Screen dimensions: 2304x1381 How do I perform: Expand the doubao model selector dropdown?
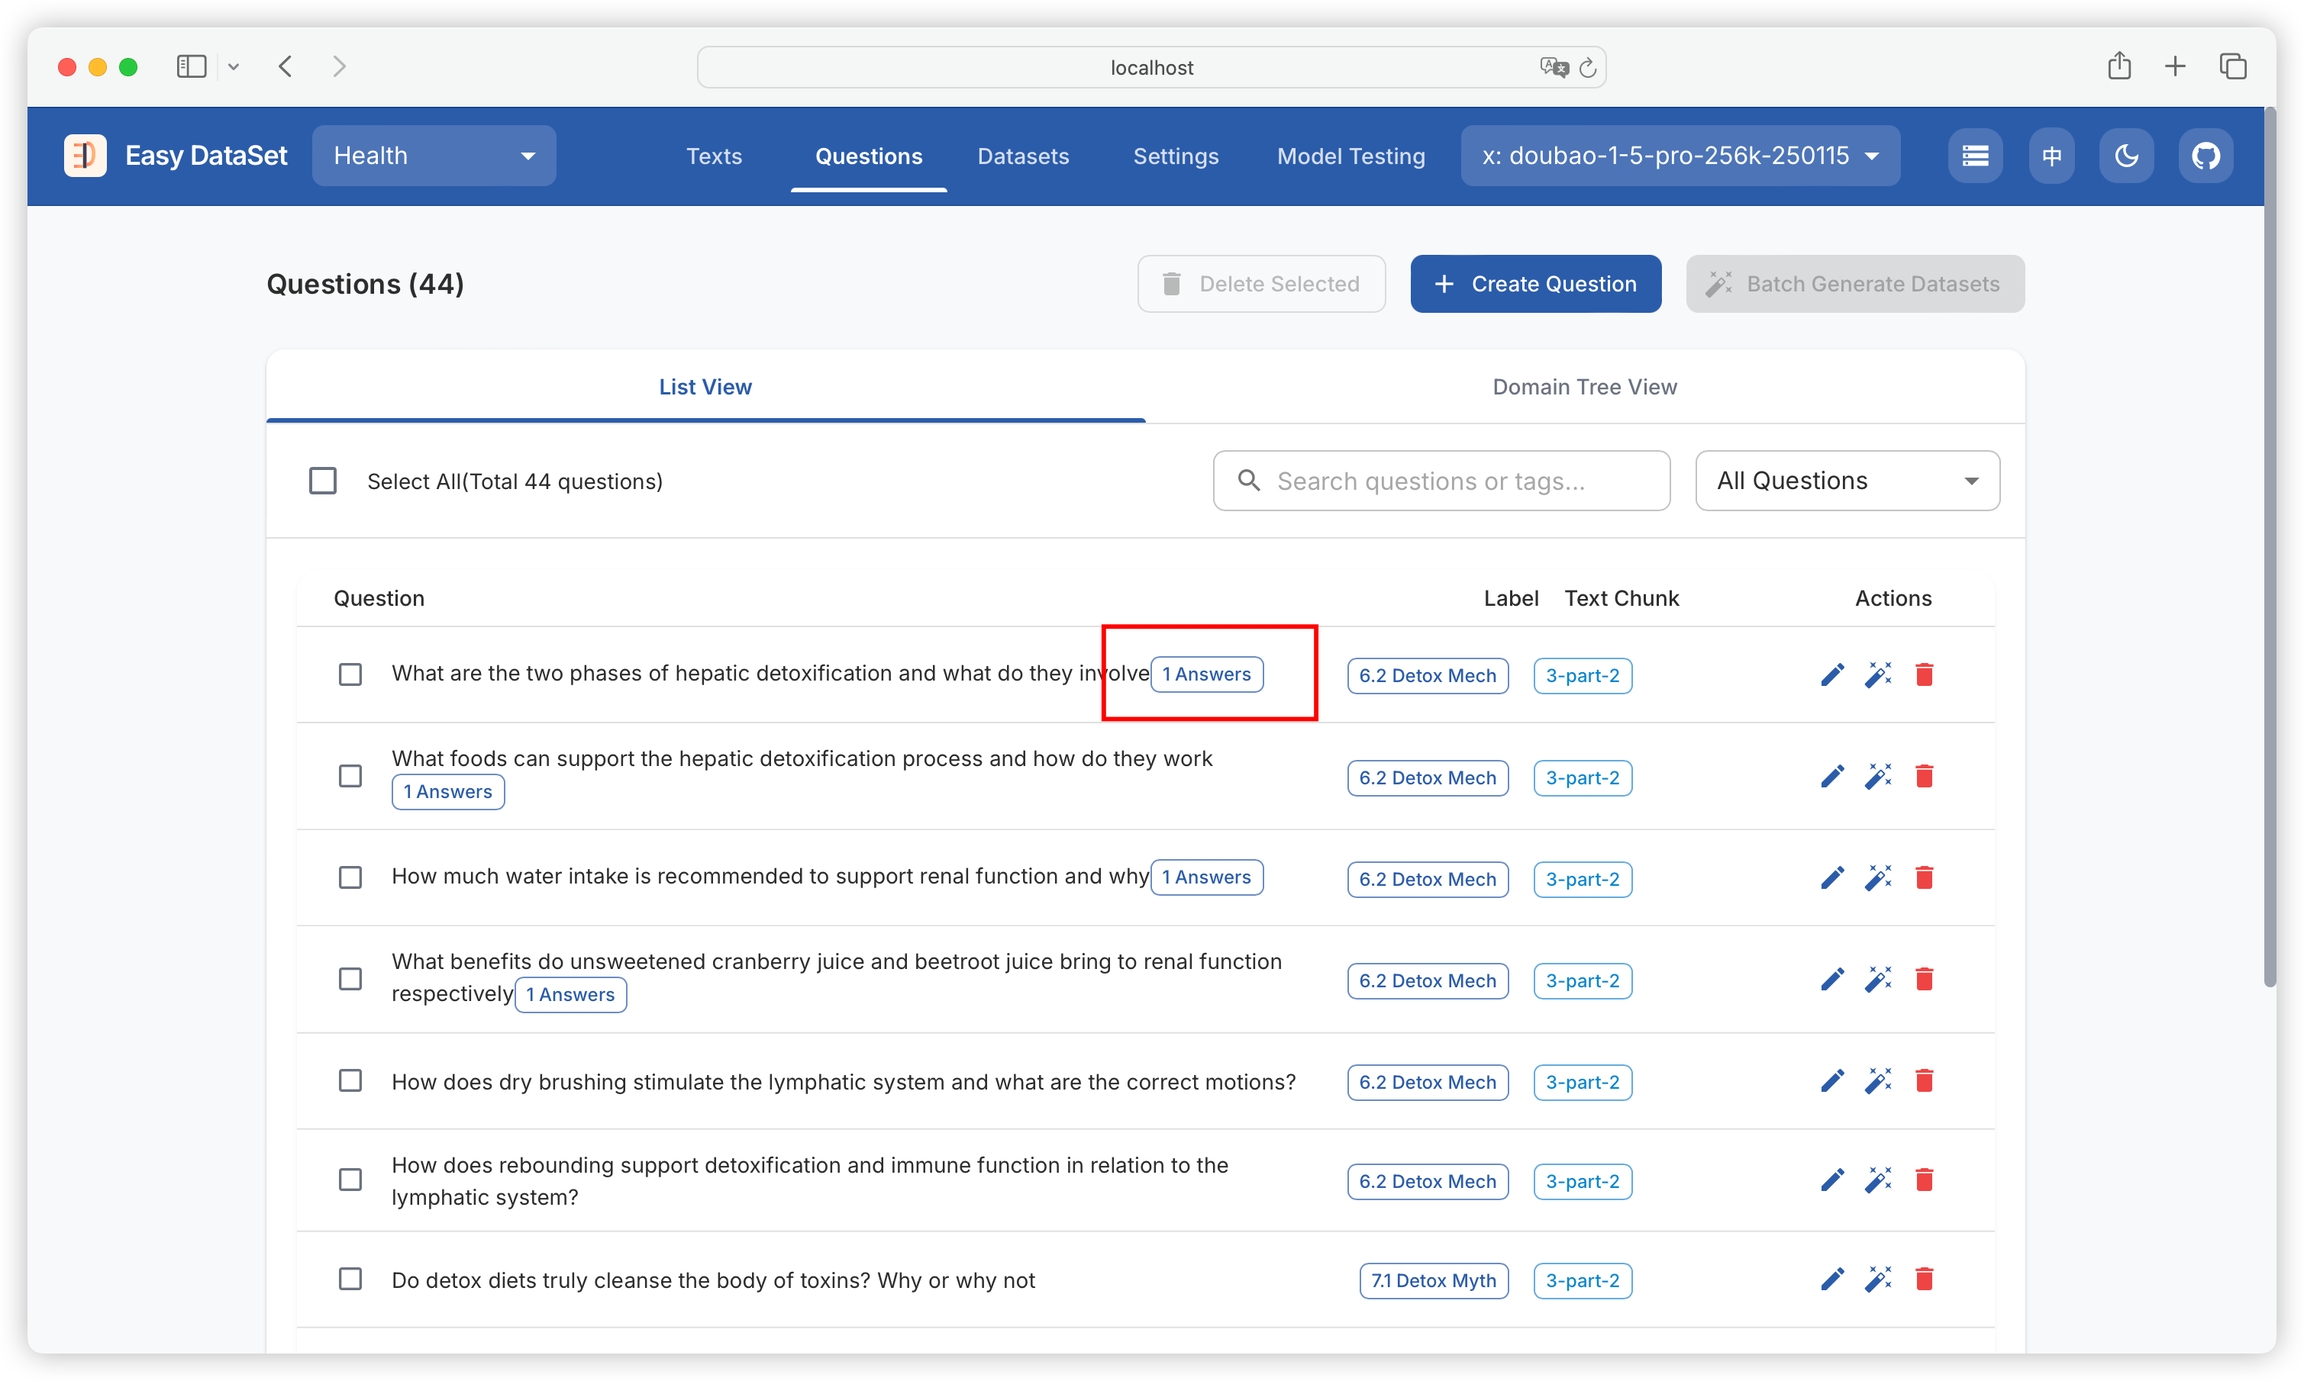tap(1680, 156)
